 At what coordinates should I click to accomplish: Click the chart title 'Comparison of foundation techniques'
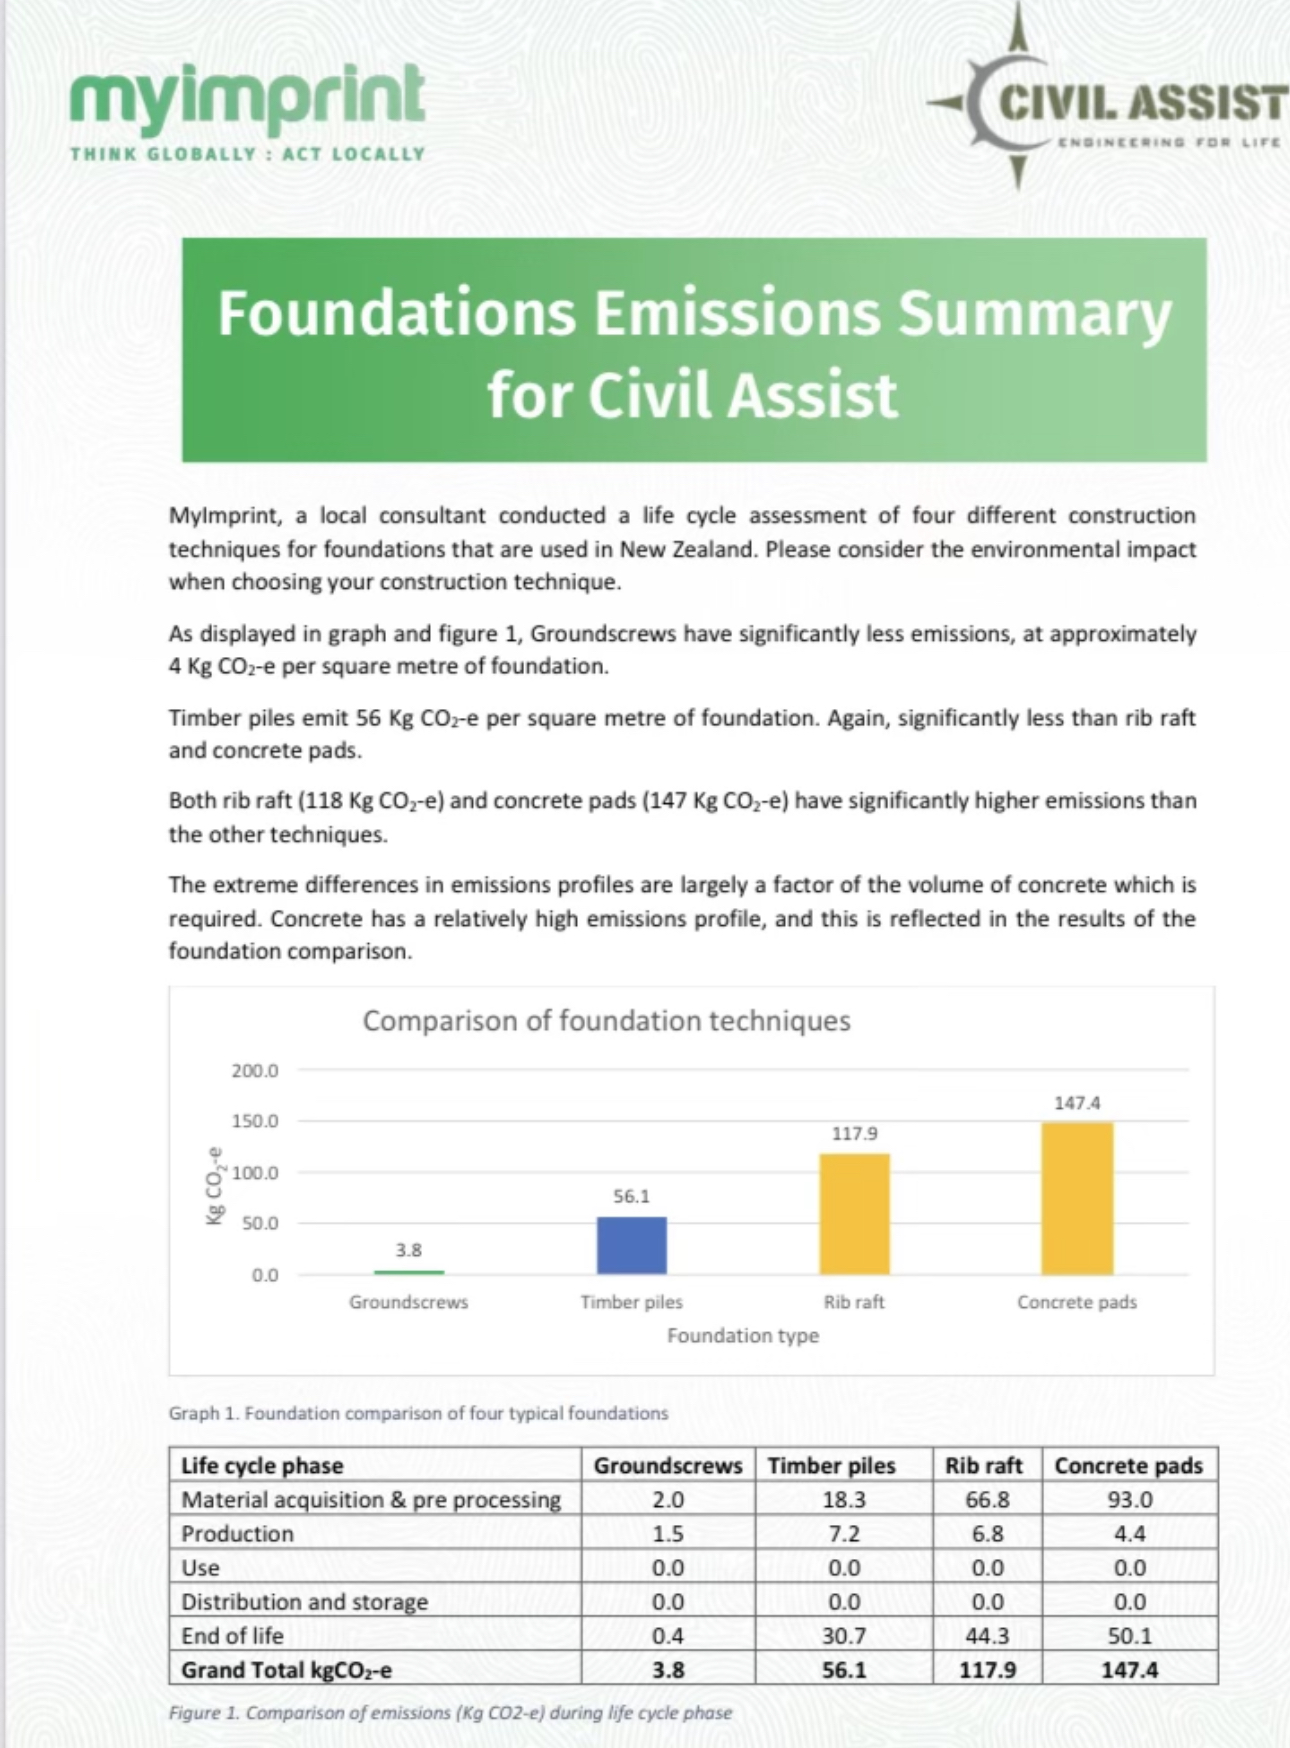pos(606,1020)
